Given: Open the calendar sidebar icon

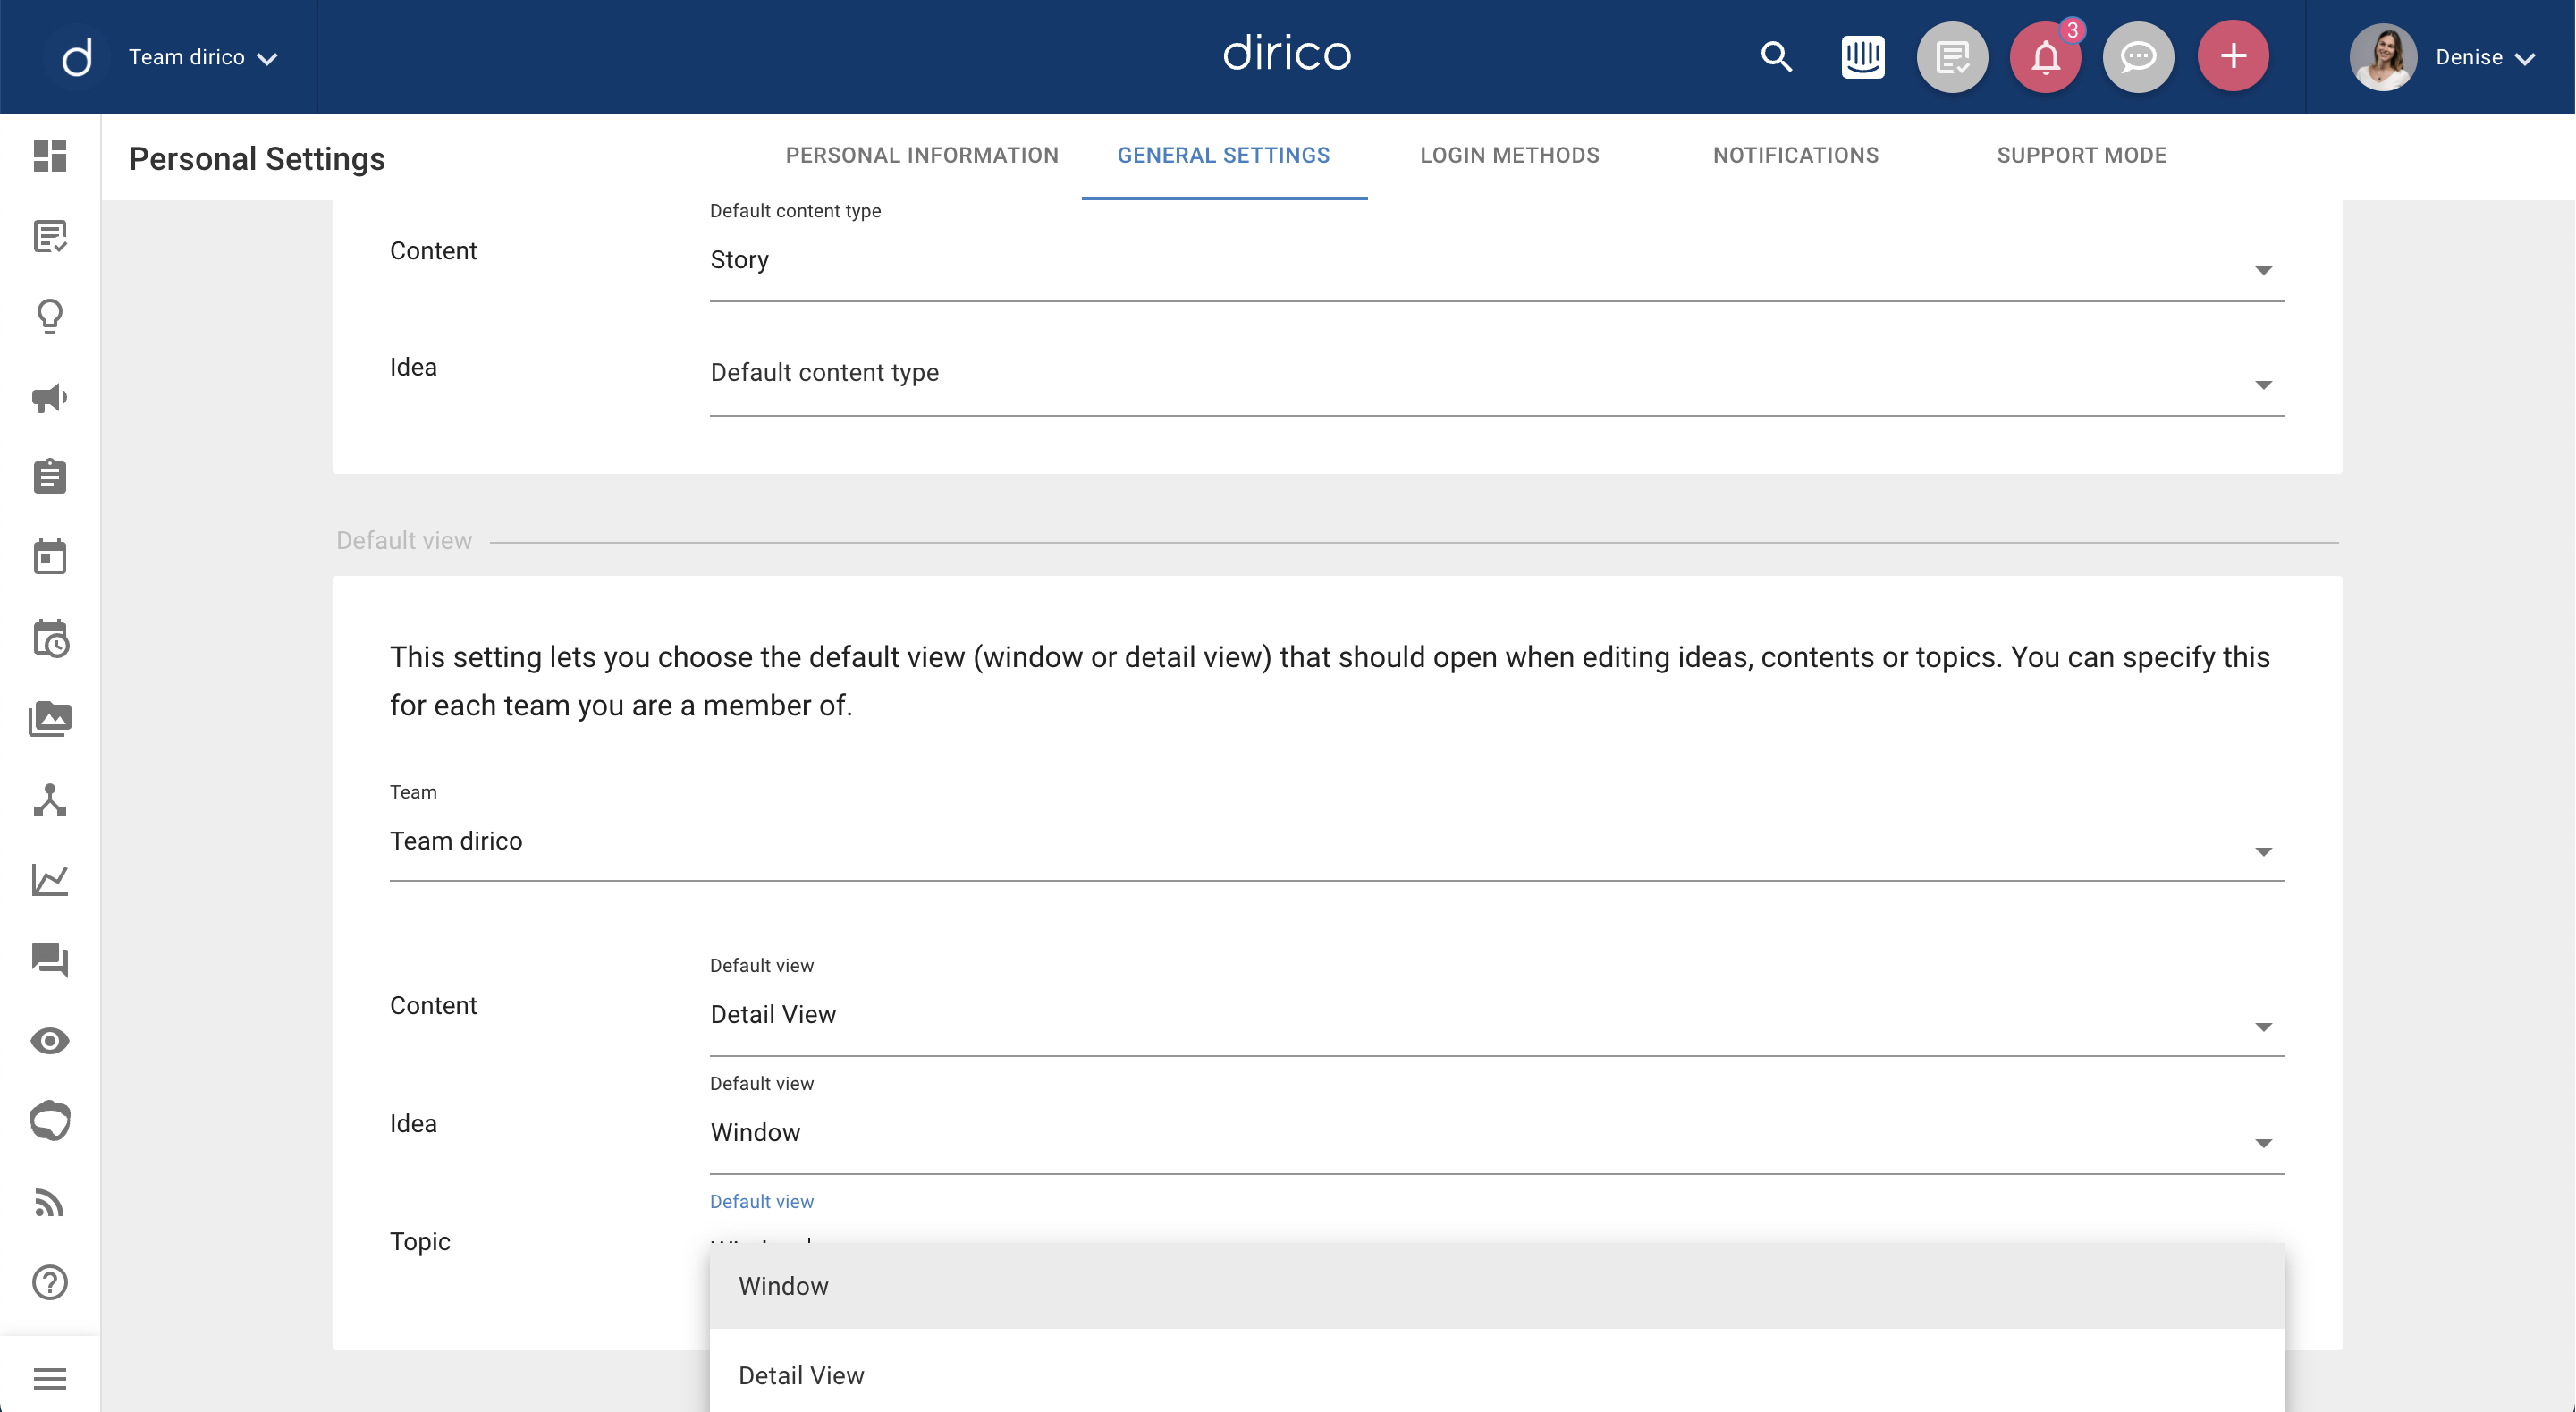Looking at the screenshot, I should [50, 557].
